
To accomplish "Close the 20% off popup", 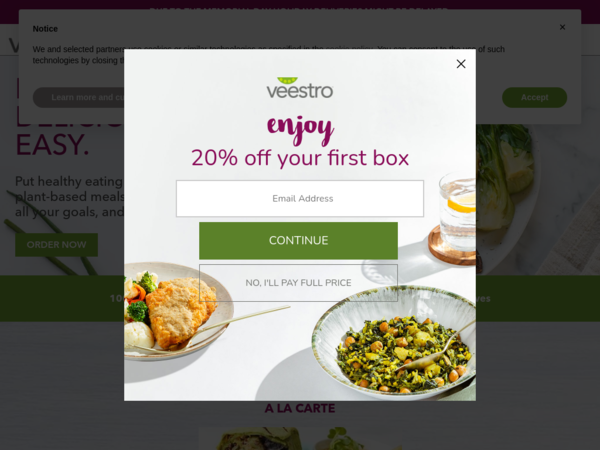I will coord(461,64).
